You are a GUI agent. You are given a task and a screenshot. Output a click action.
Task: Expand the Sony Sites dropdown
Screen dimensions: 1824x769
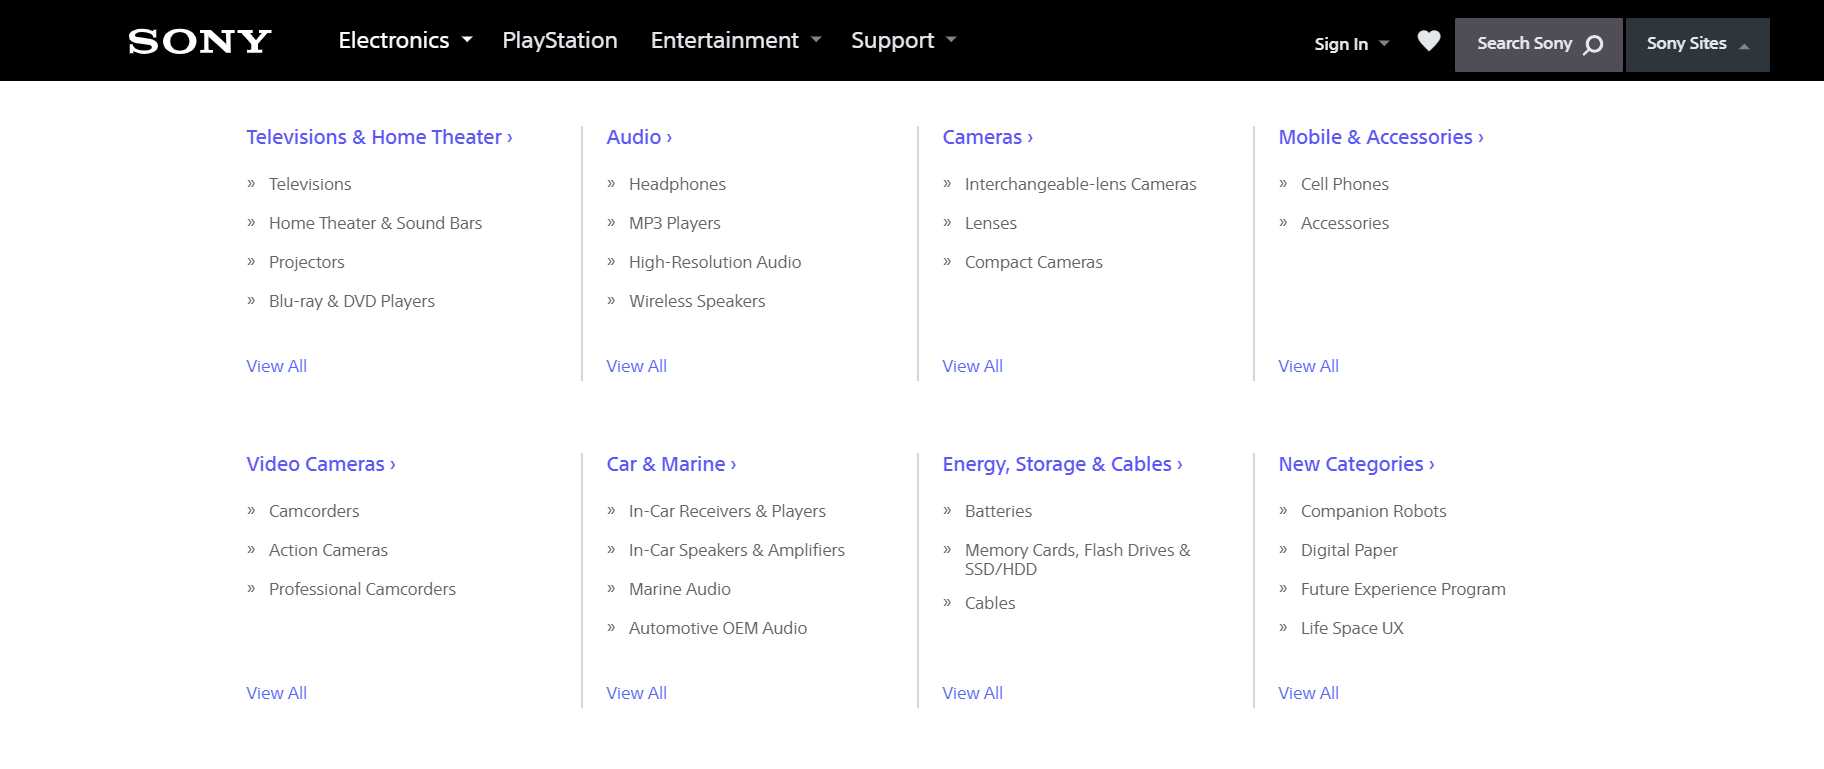tap(1697, 44)
